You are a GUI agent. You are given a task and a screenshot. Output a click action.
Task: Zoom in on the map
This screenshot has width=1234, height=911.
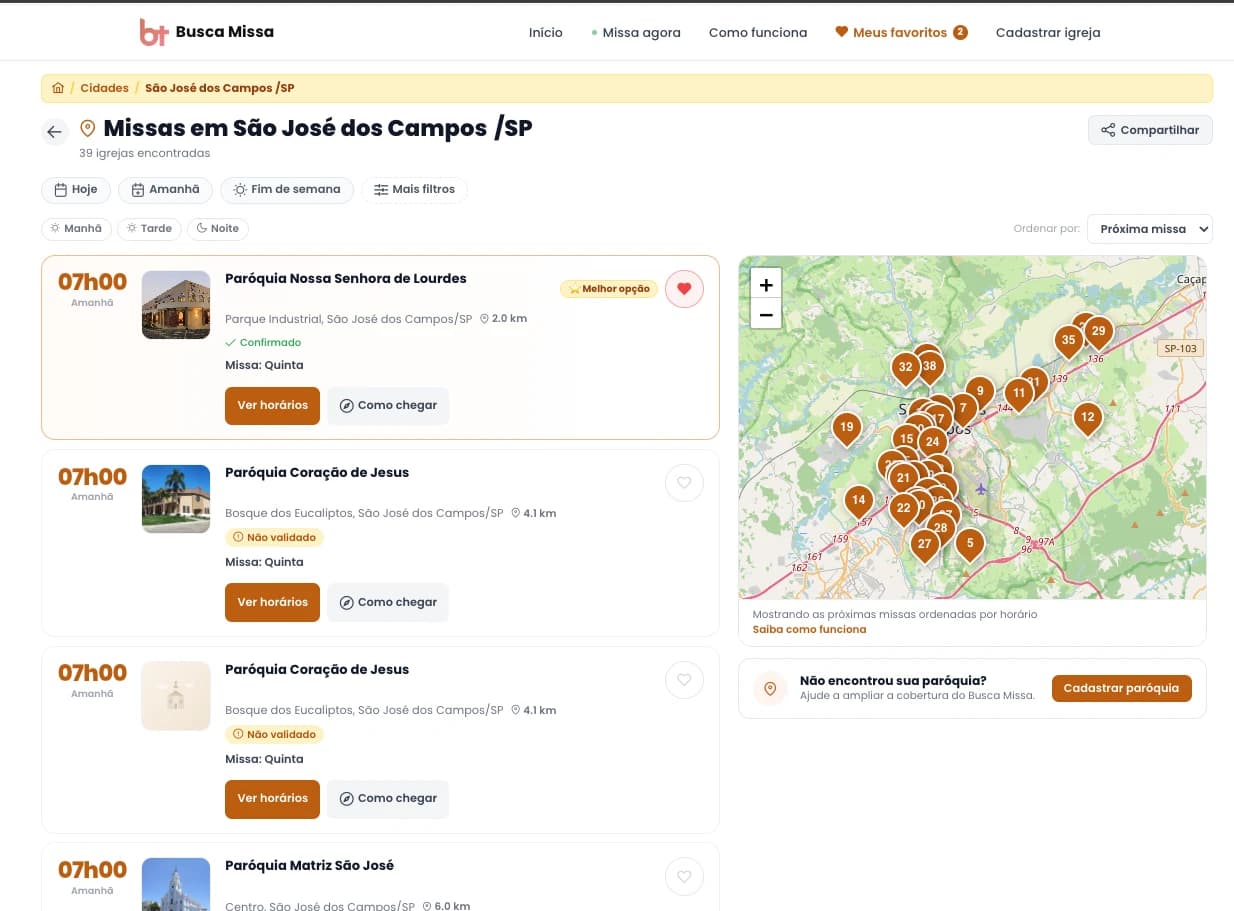click(766, 285)
